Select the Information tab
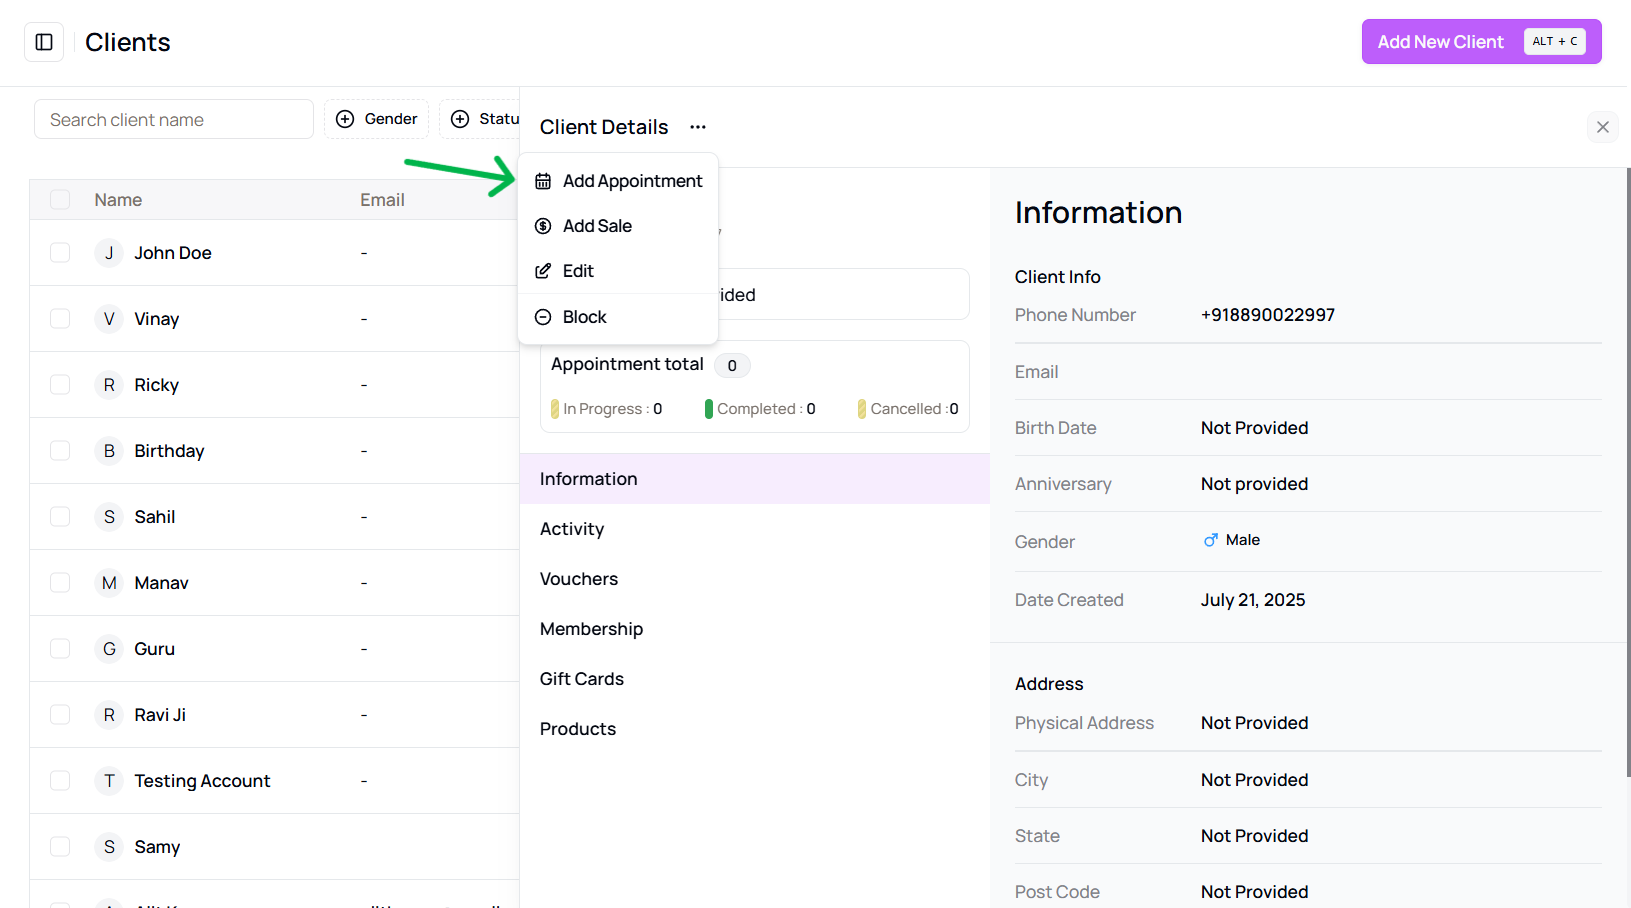 pos(755,479)
